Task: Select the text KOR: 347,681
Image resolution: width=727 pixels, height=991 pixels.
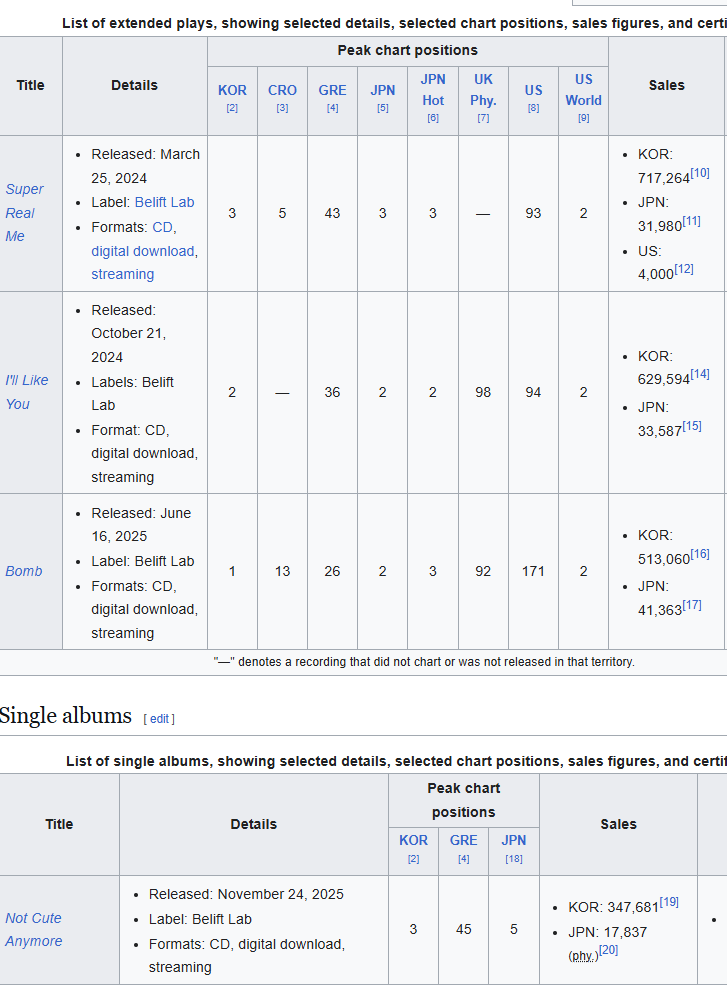Action: click(613, 908)
